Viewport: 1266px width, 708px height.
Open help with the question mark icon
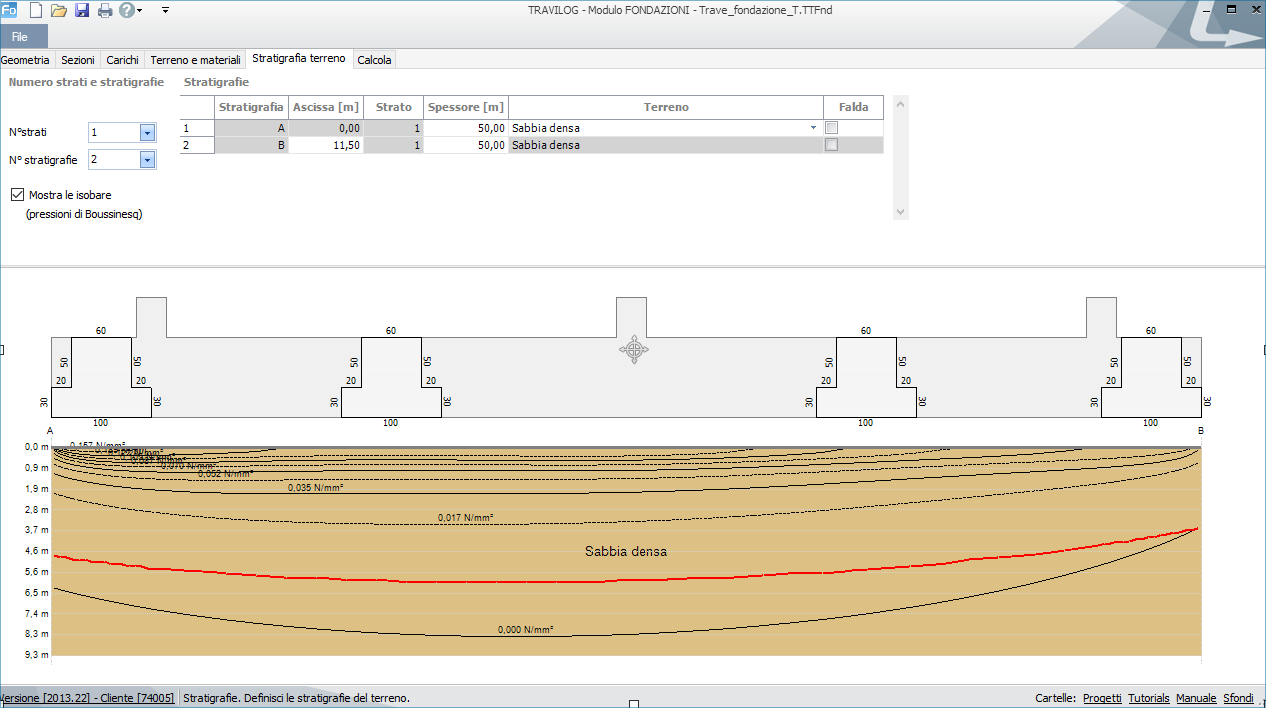coord(127,11)
